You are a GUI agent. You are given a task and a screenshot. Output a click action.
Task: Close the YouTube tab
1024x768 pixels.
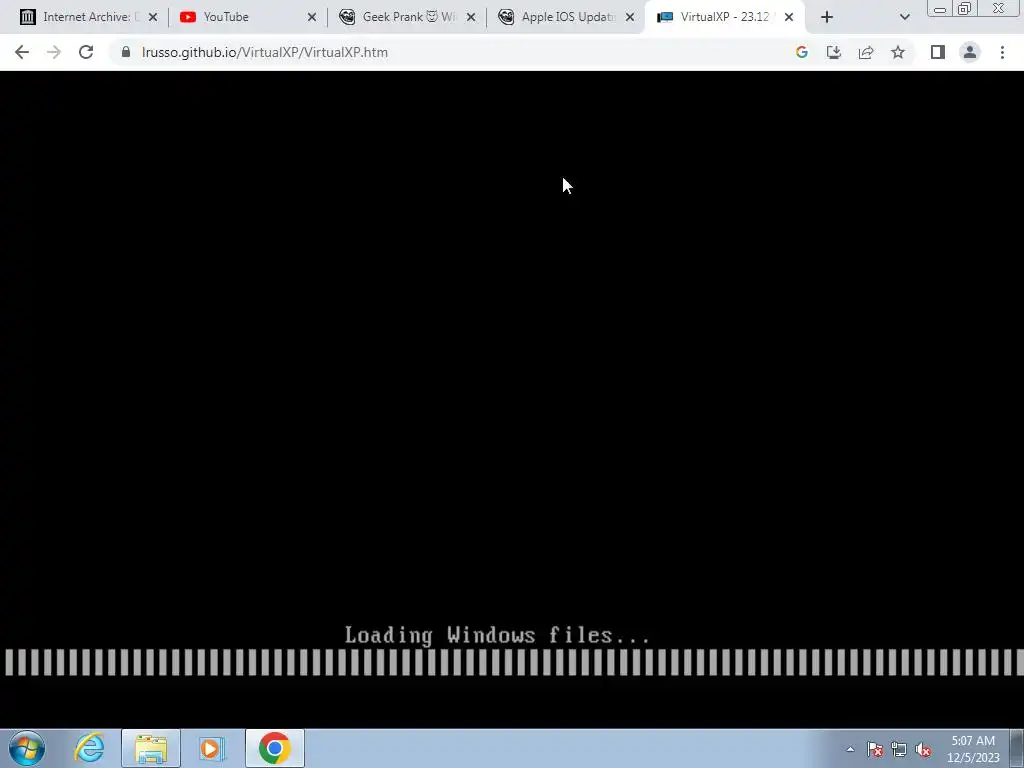[x=312, y=17]
